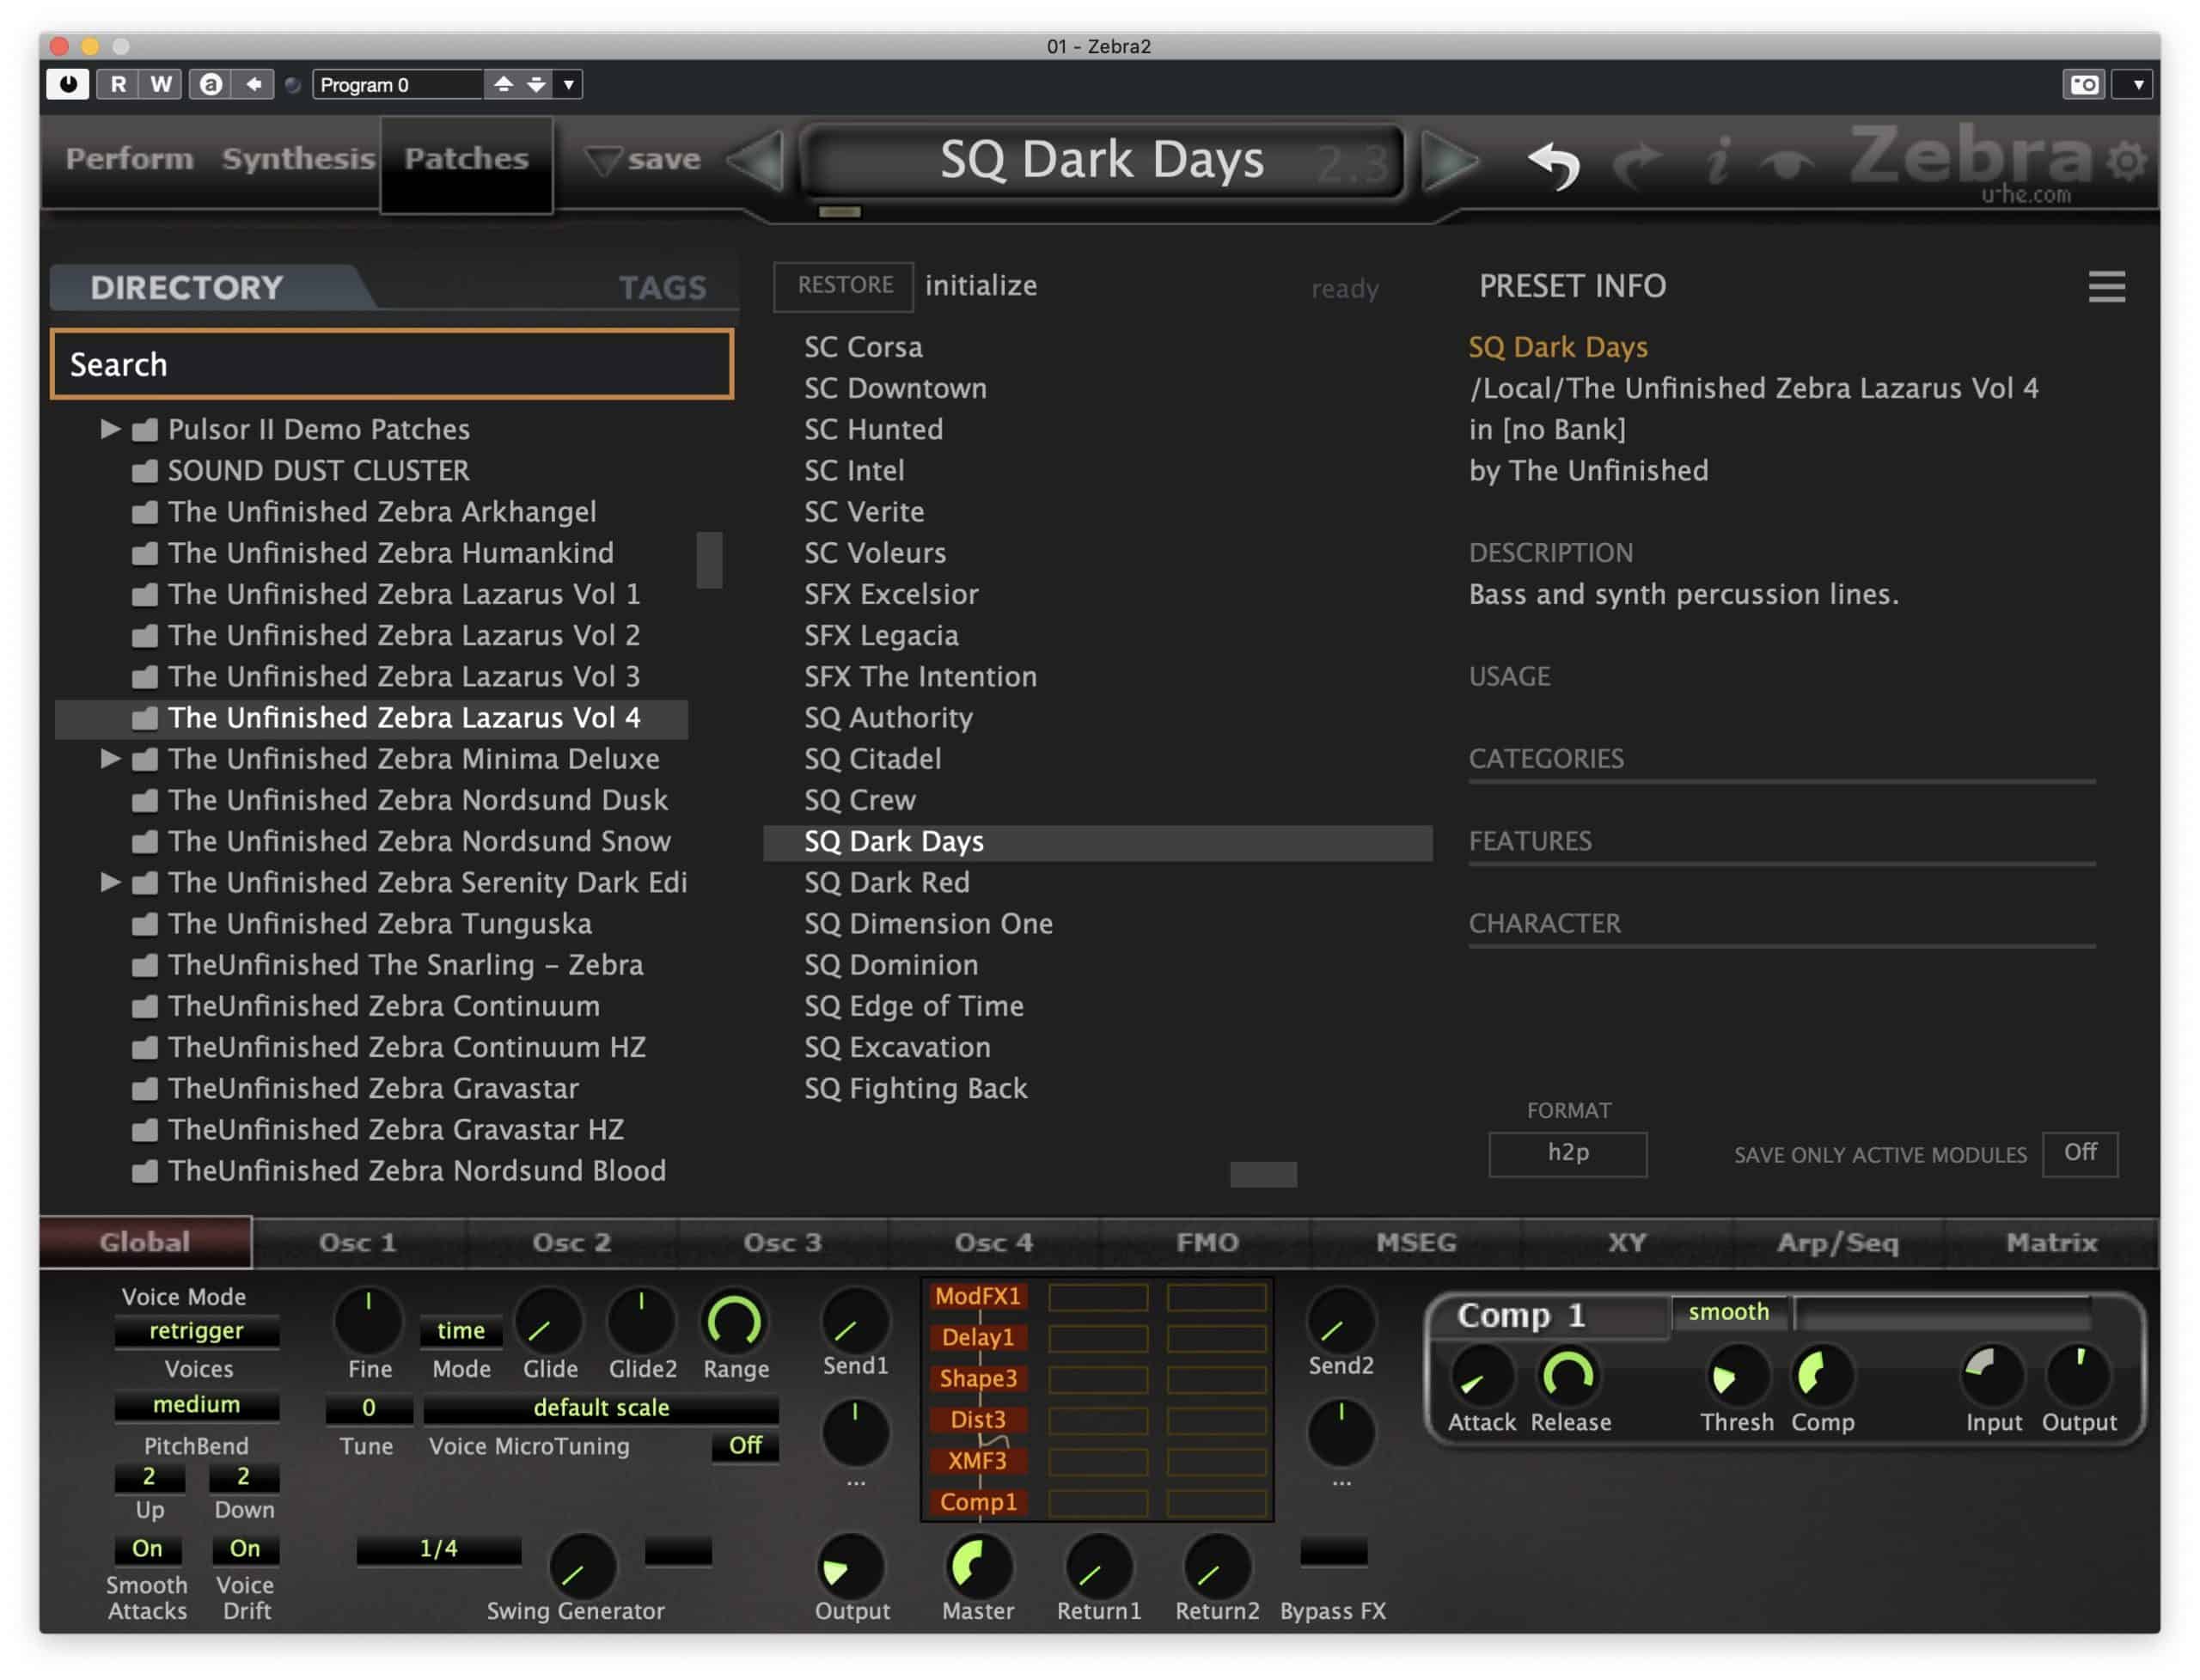The width and height of the screenshot is (2200, 1680).
Task: Toggle Smooth Attacks On button
Action: 147,1549
